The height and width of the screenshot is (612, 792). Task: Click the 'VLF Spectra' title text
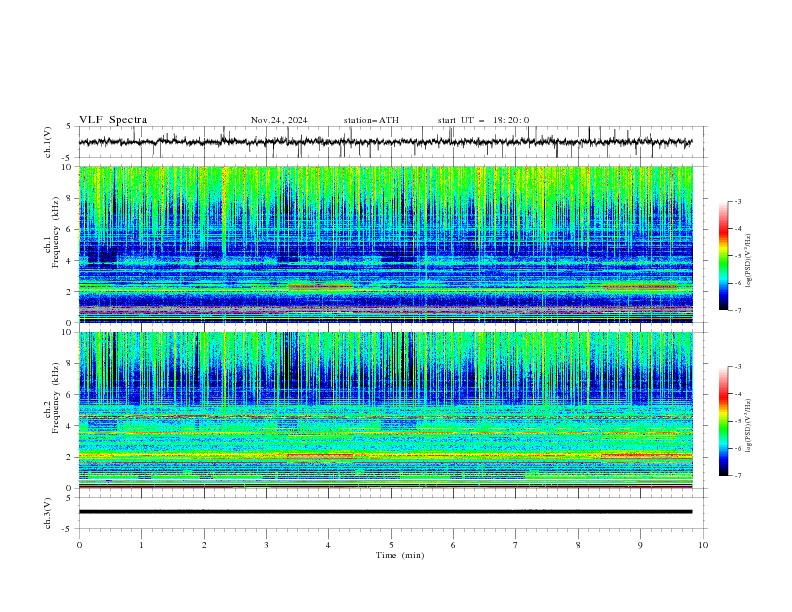pyautogui.click(x=113, y=120)
